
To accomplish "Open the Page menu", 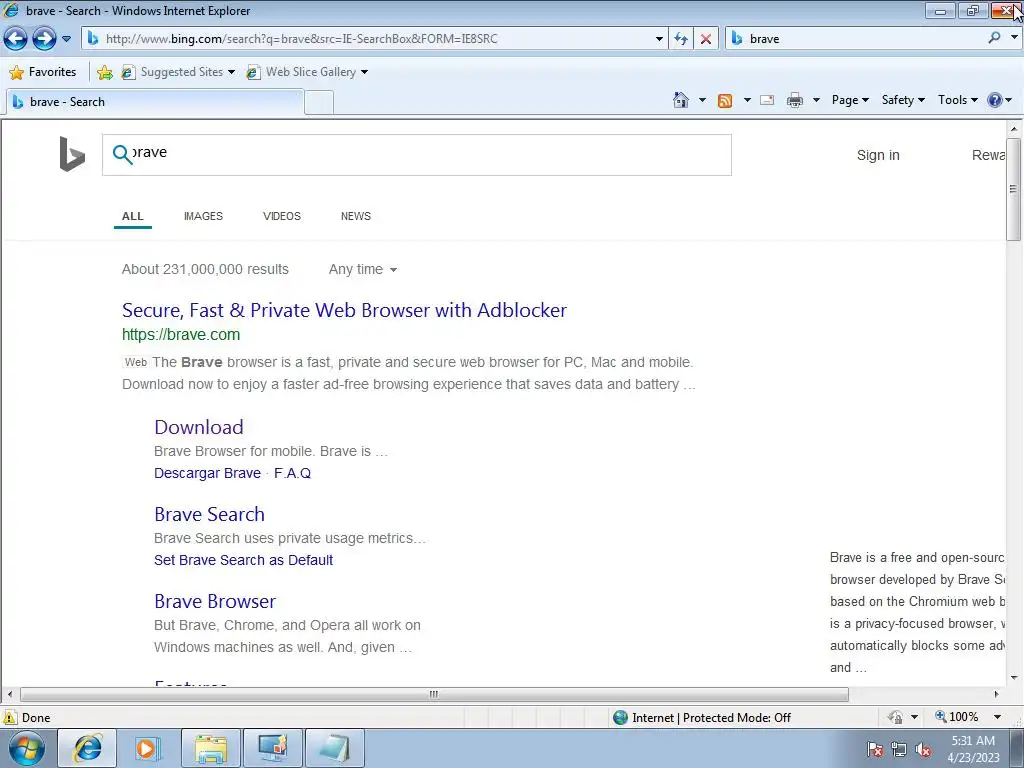I will pyautogui.click(x=850, y=100).
